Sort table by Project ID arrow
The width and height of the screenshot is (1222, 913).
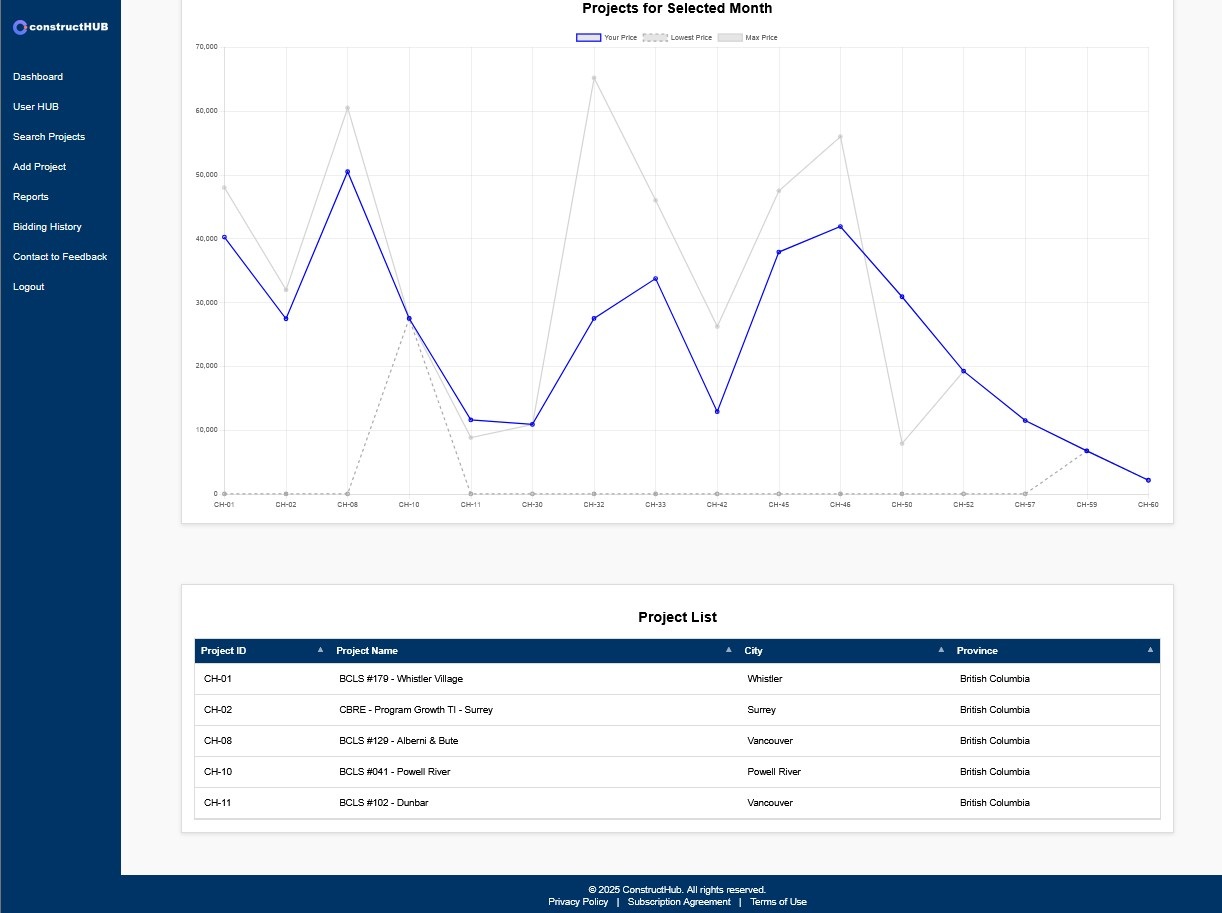320,650
